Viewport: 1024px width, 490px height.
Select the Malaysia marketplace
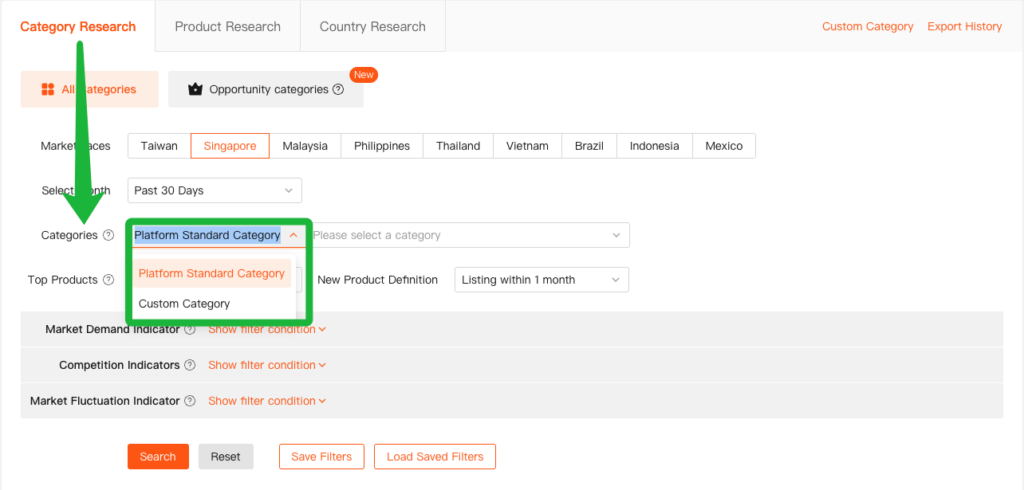click(305, 146)
